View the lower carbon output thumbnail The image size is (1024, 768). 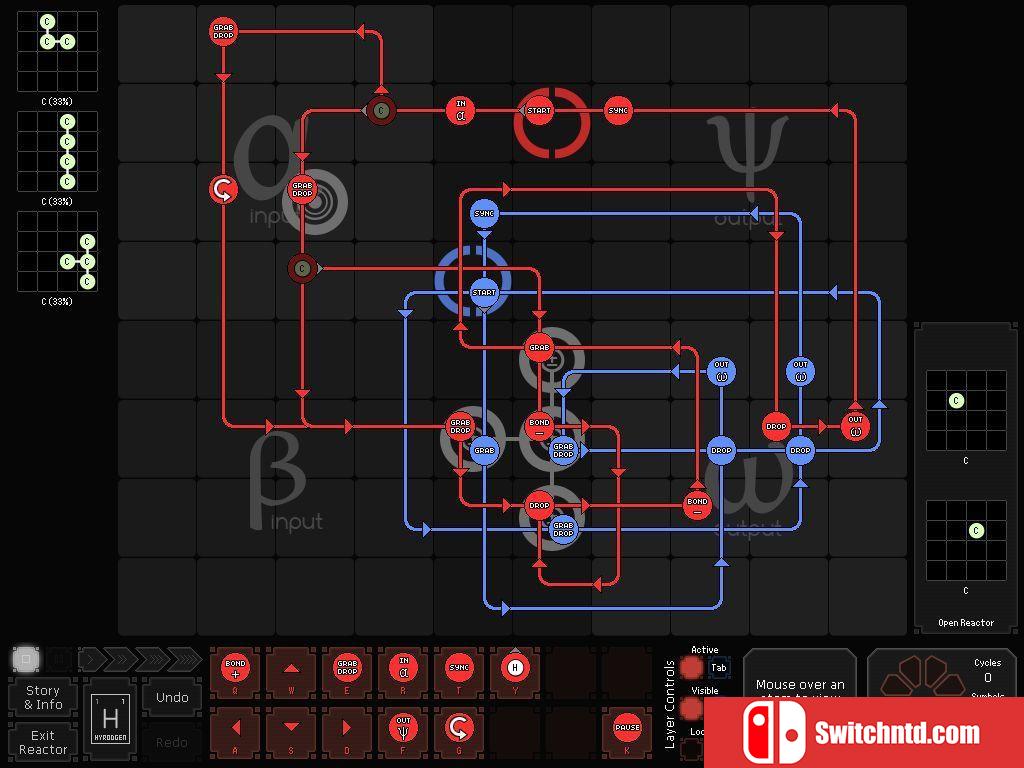pos(966,541)
